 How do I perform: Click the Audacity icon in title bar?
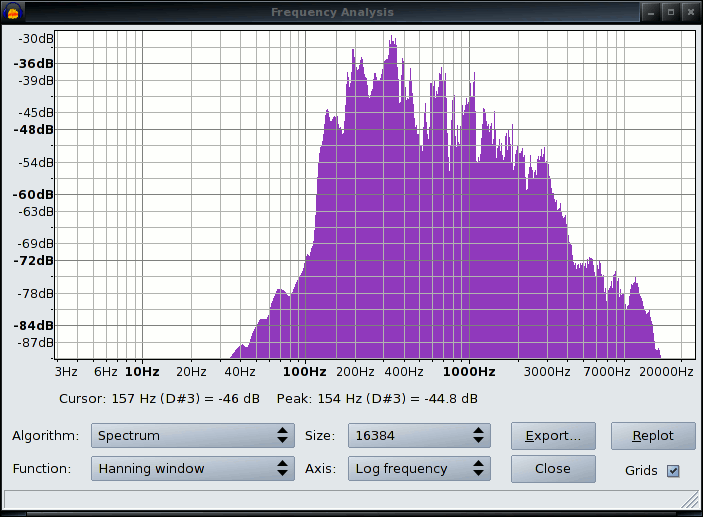tap(13, 12)
